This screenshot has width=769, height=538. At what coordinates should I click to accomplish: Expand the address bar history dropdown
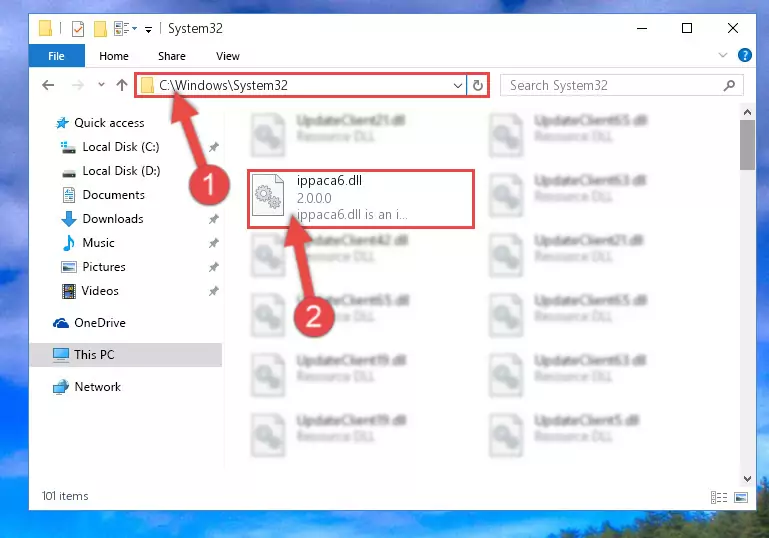[x=458, y=85]
